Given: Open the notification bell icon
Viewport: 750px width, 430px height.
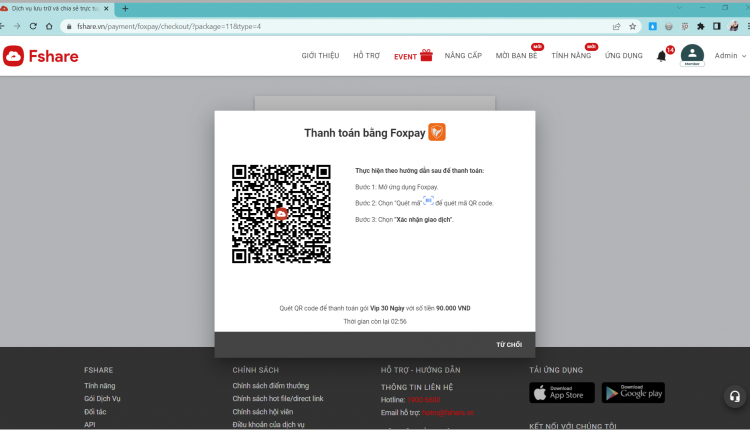Looking at the screenshot, I should 662,56.
